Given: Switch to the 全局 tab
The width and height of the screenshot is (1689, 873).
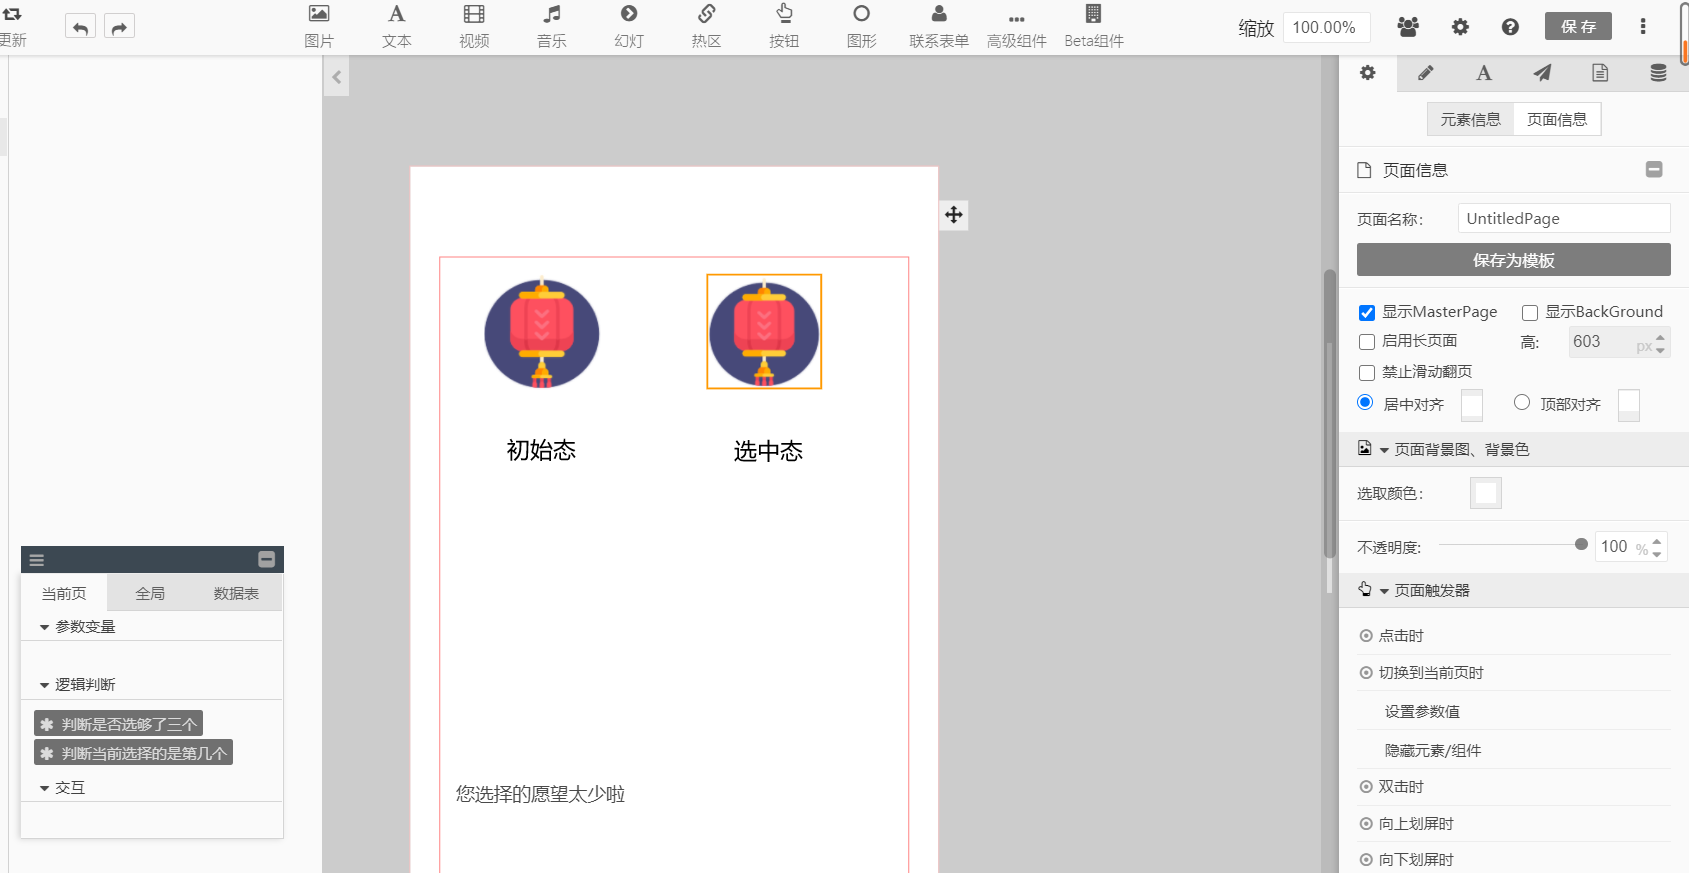Looking at the screenshot, I should coord(150,593).
